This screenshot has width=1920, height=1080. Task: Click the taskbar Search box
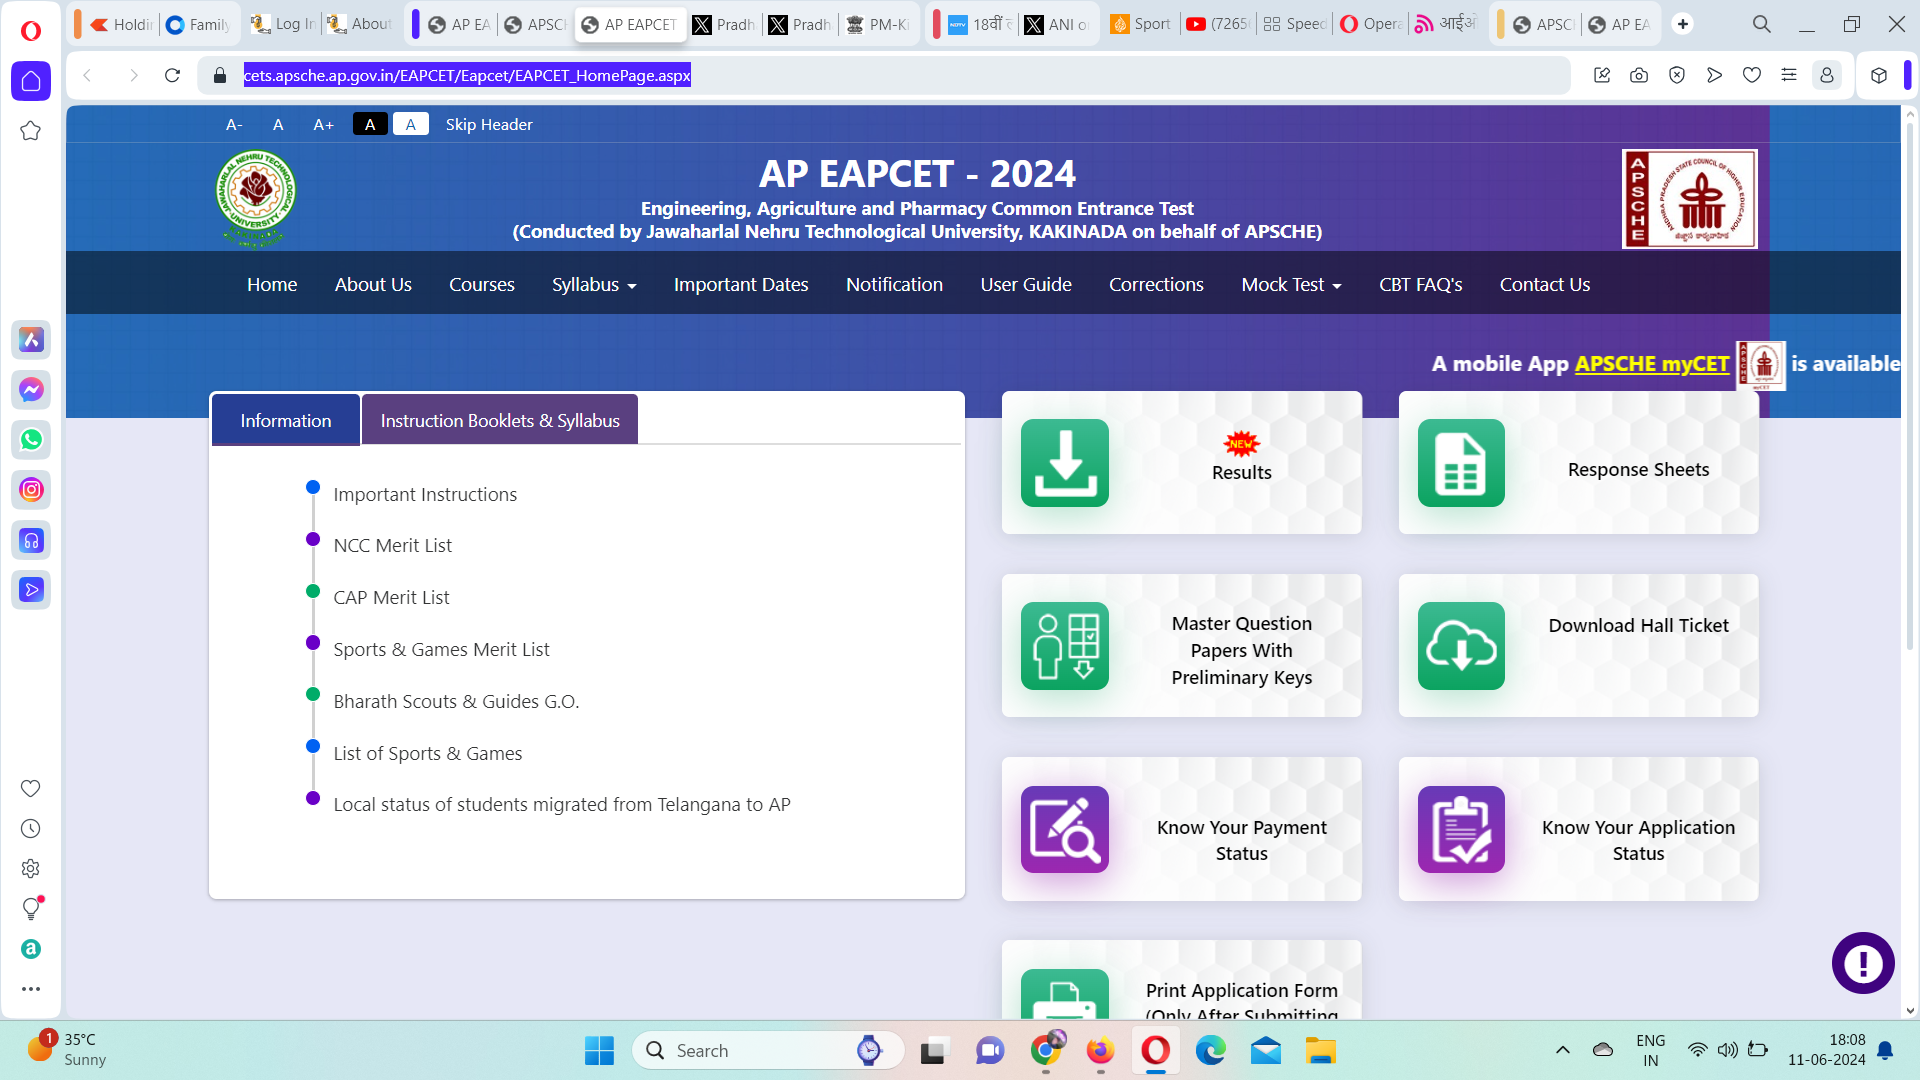(x=768, y=1051)
